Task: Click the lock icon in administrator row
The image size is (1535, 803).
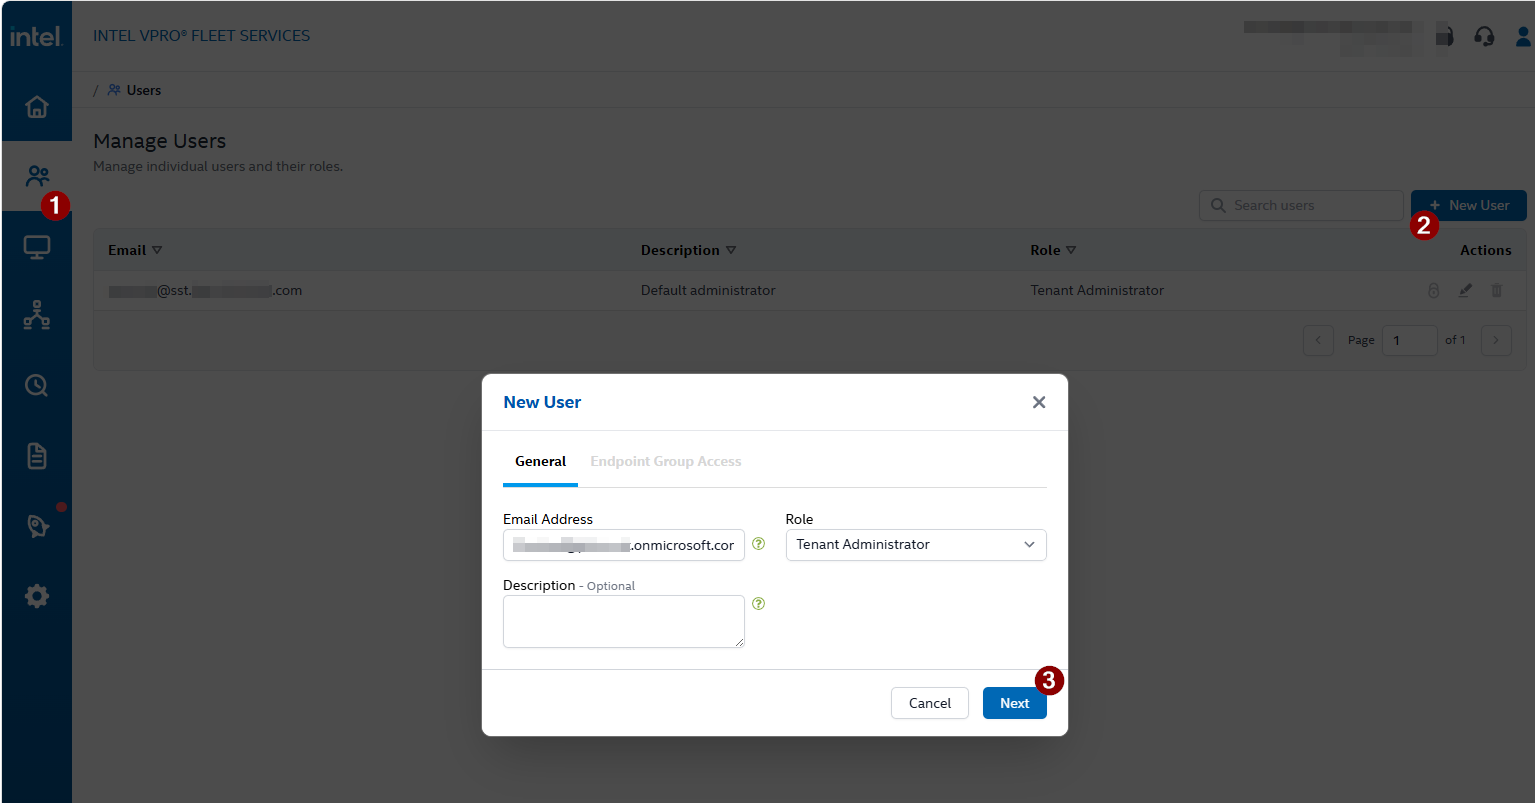Action: pos(1433,290)
